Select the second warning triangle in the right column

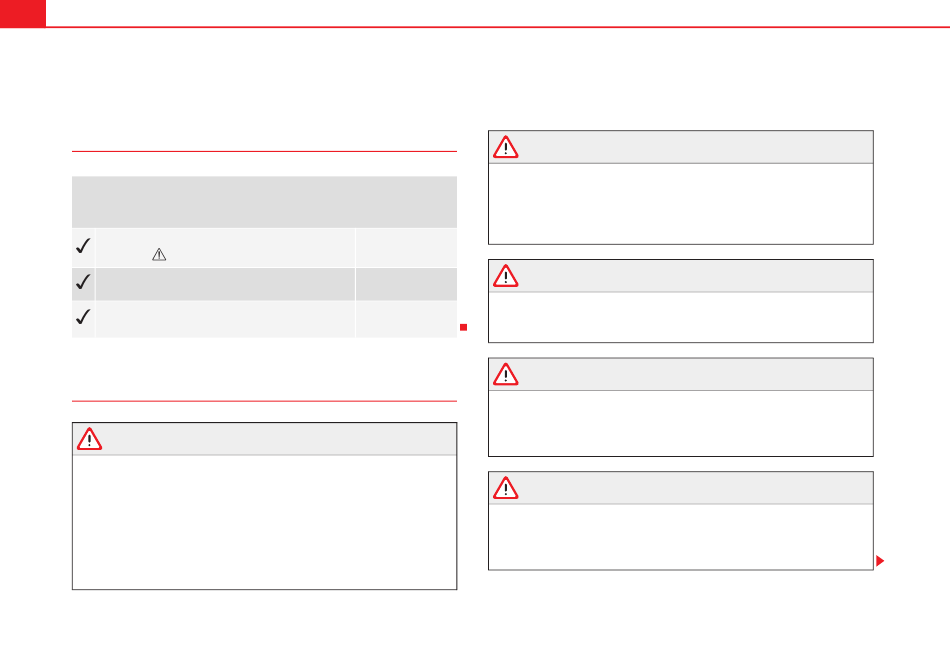(506, 276)
